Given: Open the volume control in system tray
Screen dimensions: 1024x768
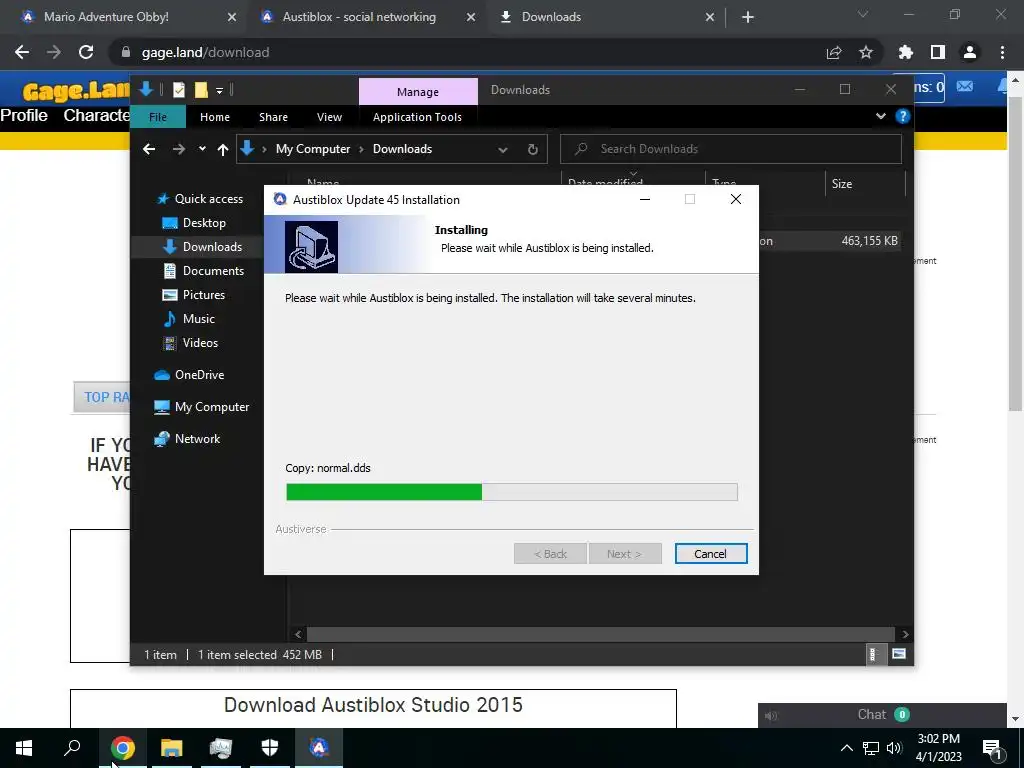Looking at the screenshot, I should [894, 748].
